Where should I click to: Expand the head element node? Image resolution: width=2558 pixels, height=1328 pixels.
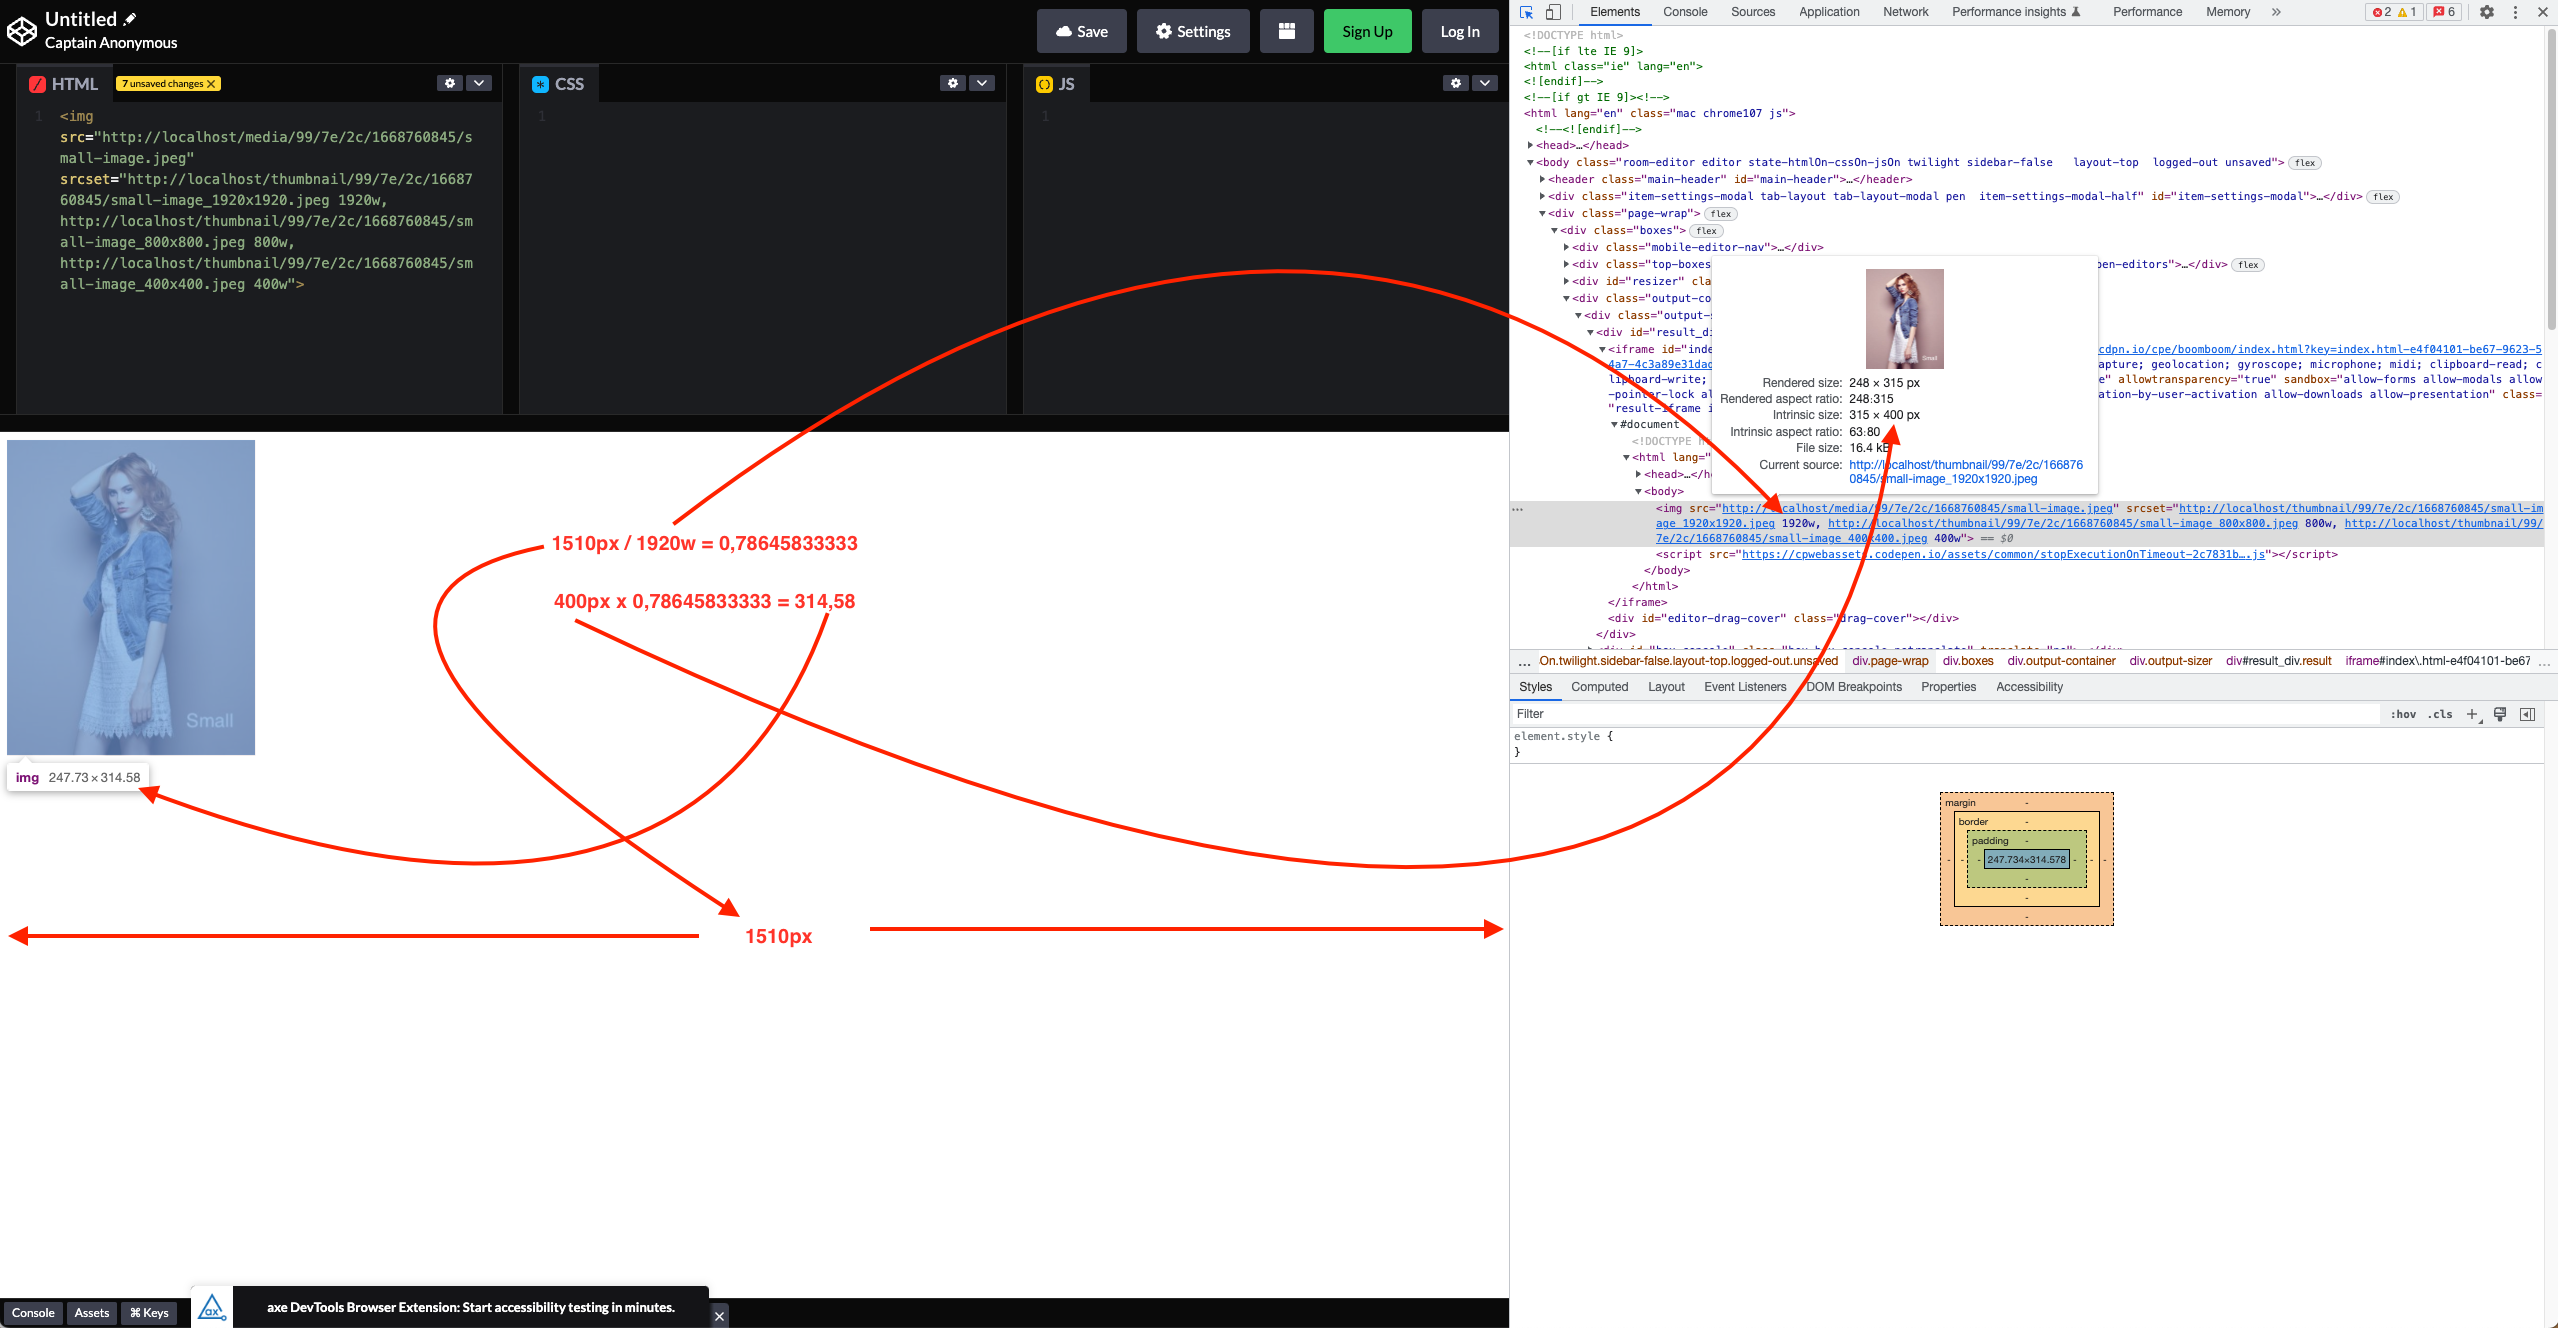[x=1530, y=146]
